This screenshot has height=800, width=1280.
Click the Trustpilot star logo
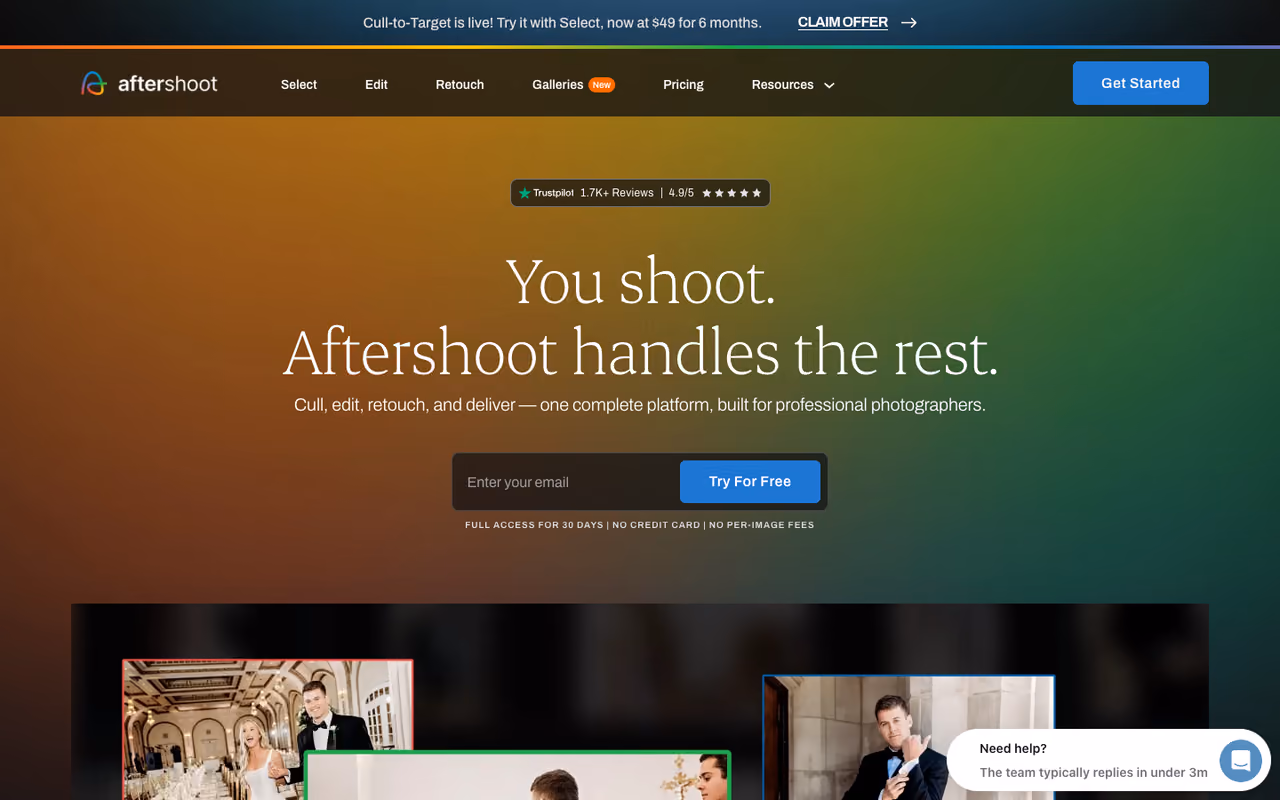[x=525, y=193]
